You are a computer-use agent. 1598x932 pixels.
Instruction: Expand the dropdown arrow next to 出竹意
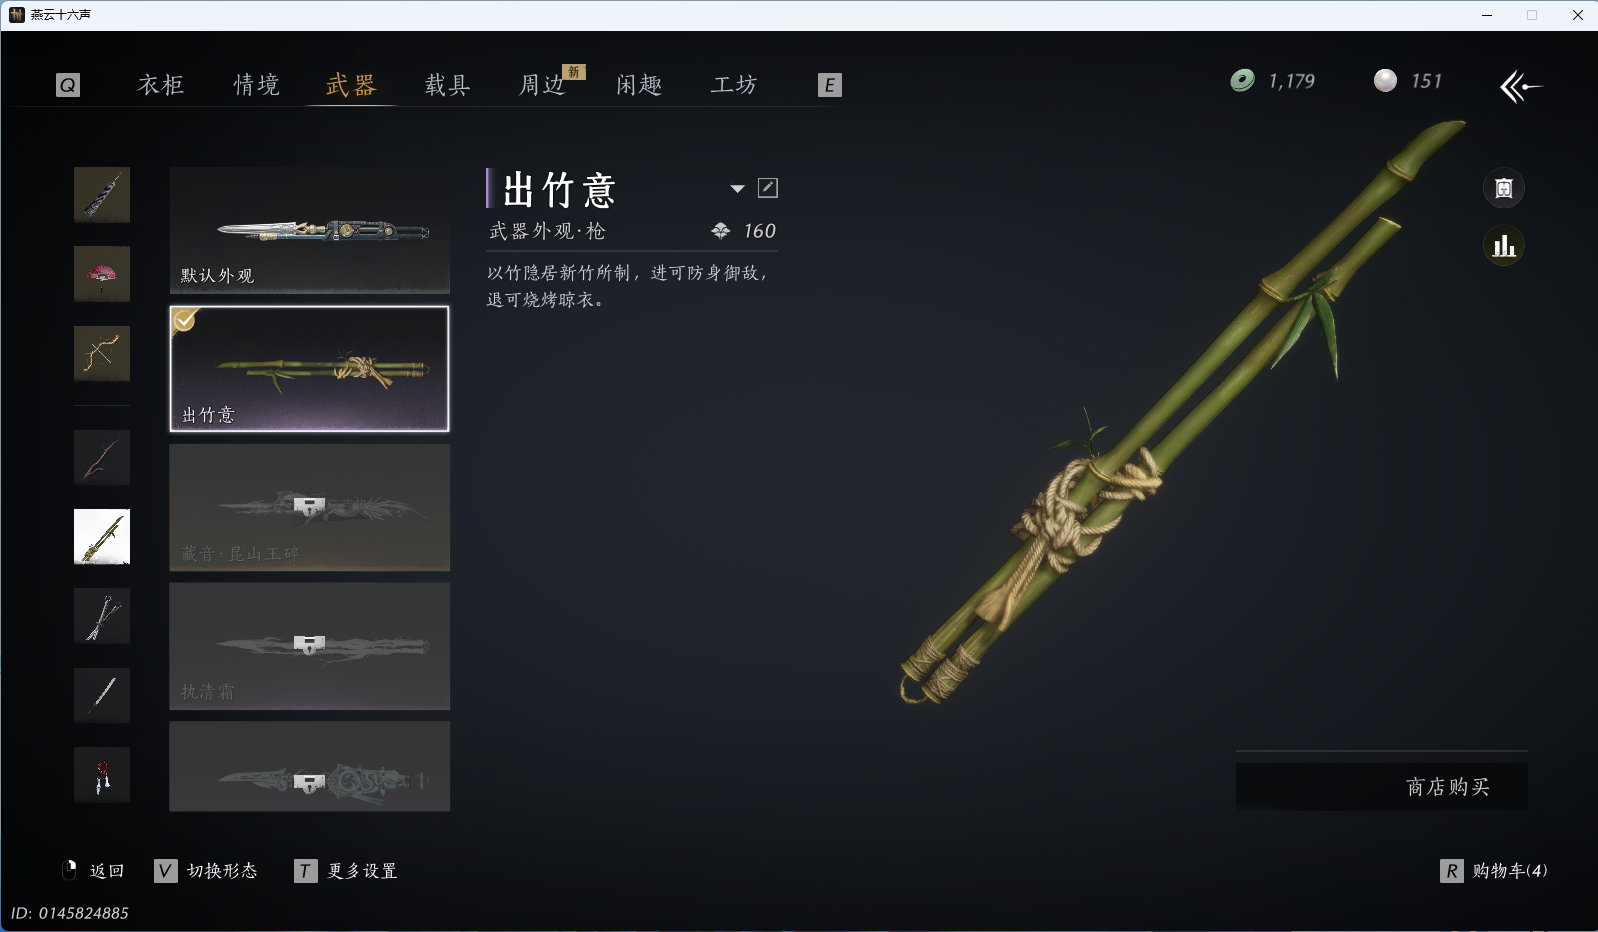point(737,188)
